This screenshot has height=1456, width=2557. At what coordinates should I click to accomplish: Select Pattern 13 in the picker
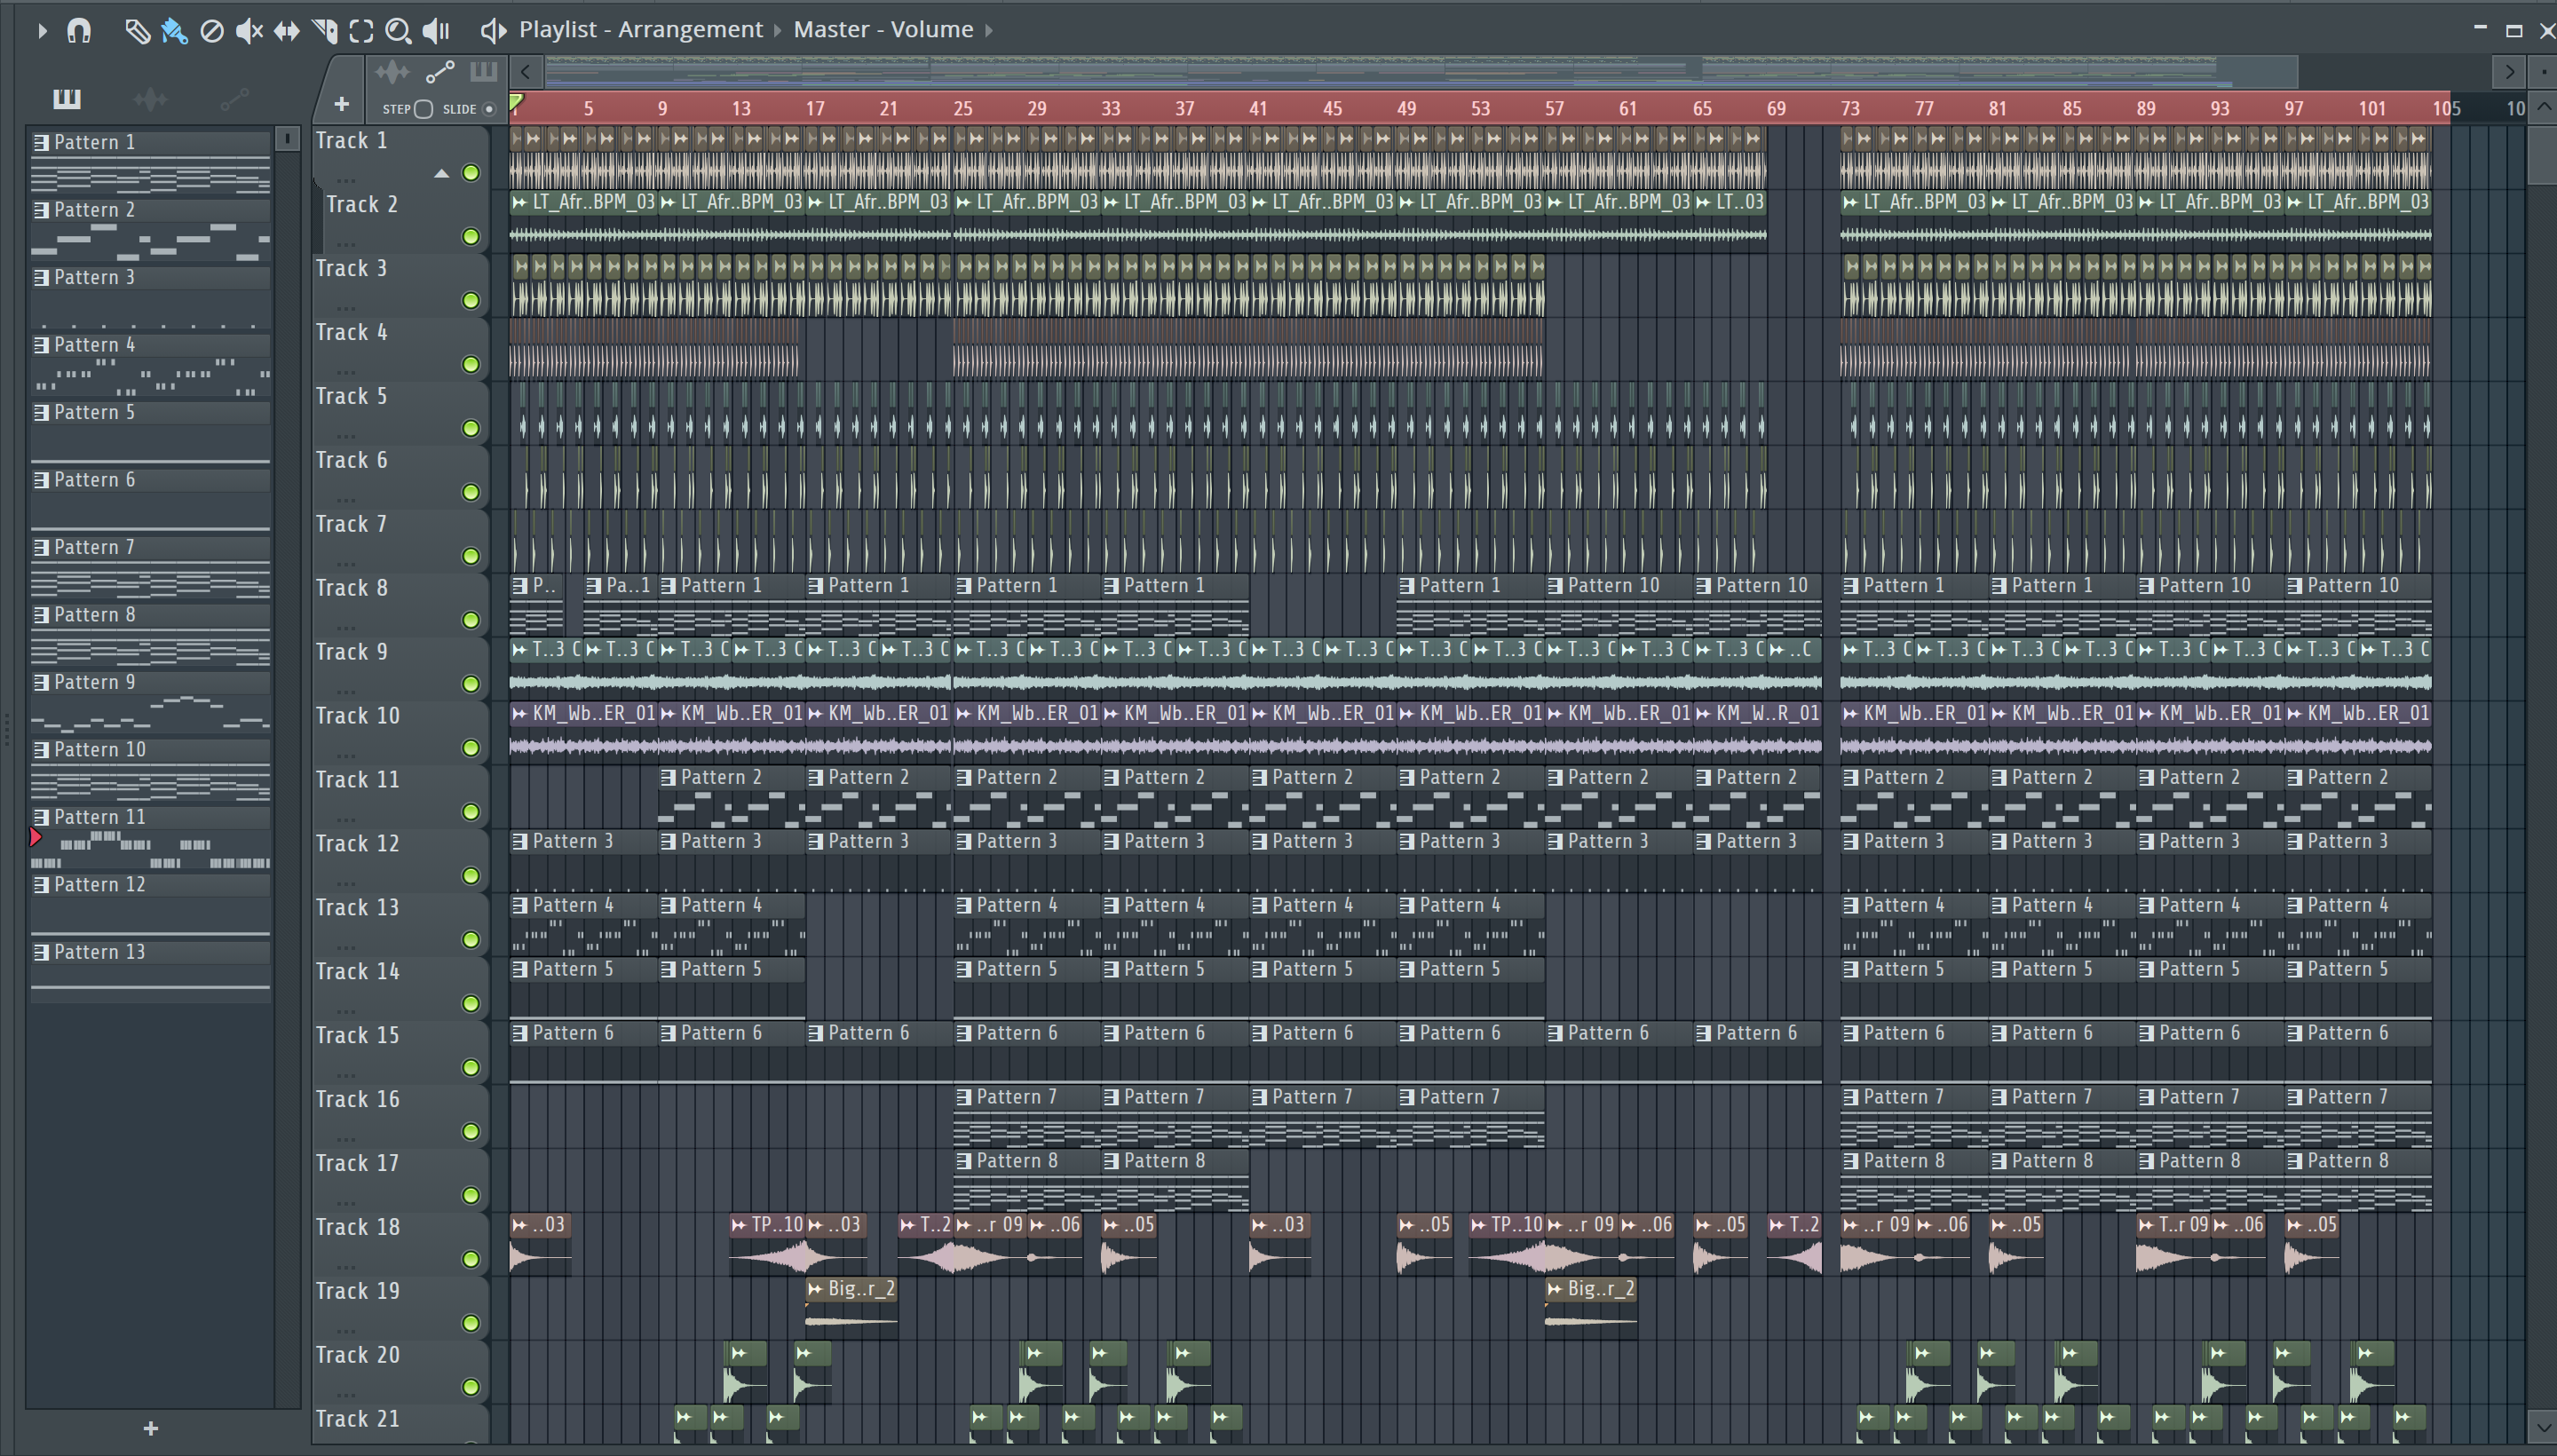click(x=150, y=971)
